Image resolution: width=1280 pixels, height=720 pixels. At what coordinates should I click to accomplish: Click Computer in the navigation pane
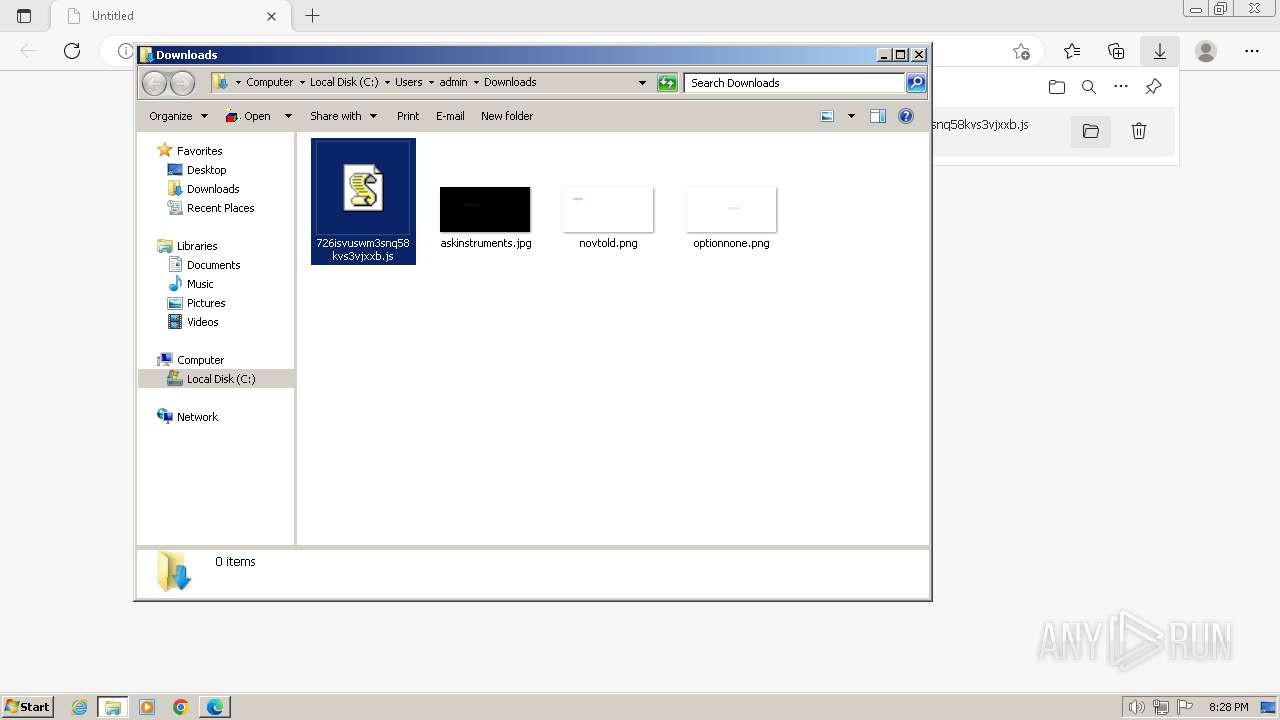[200, 360]
